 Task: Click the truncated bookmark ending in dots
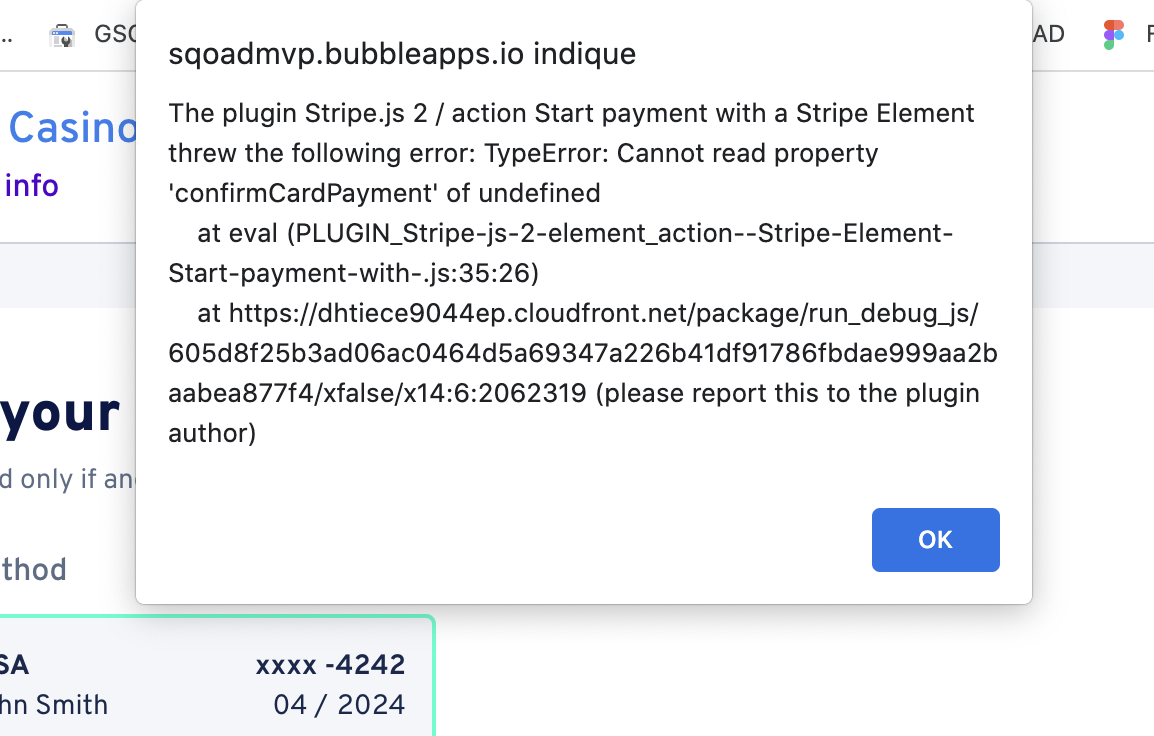[x=7, y=35]
